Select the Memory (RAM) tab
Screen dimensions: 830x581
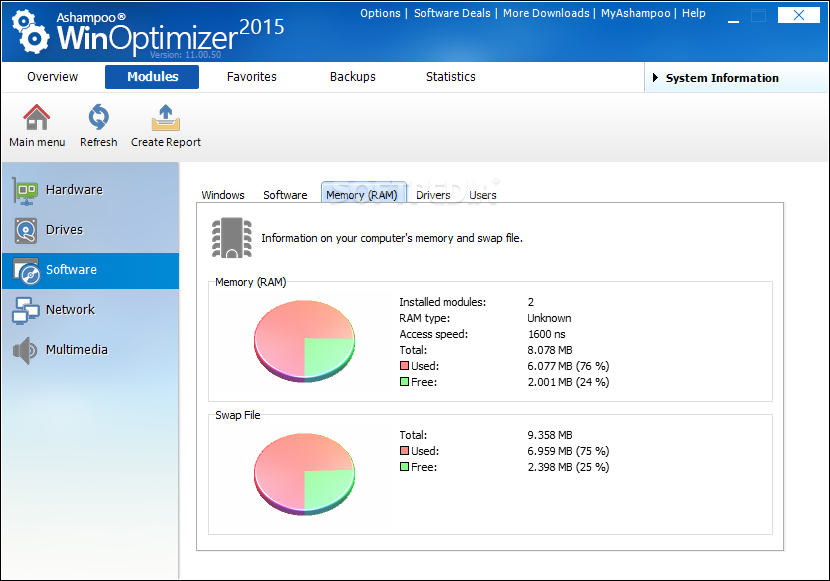(363, 193)
